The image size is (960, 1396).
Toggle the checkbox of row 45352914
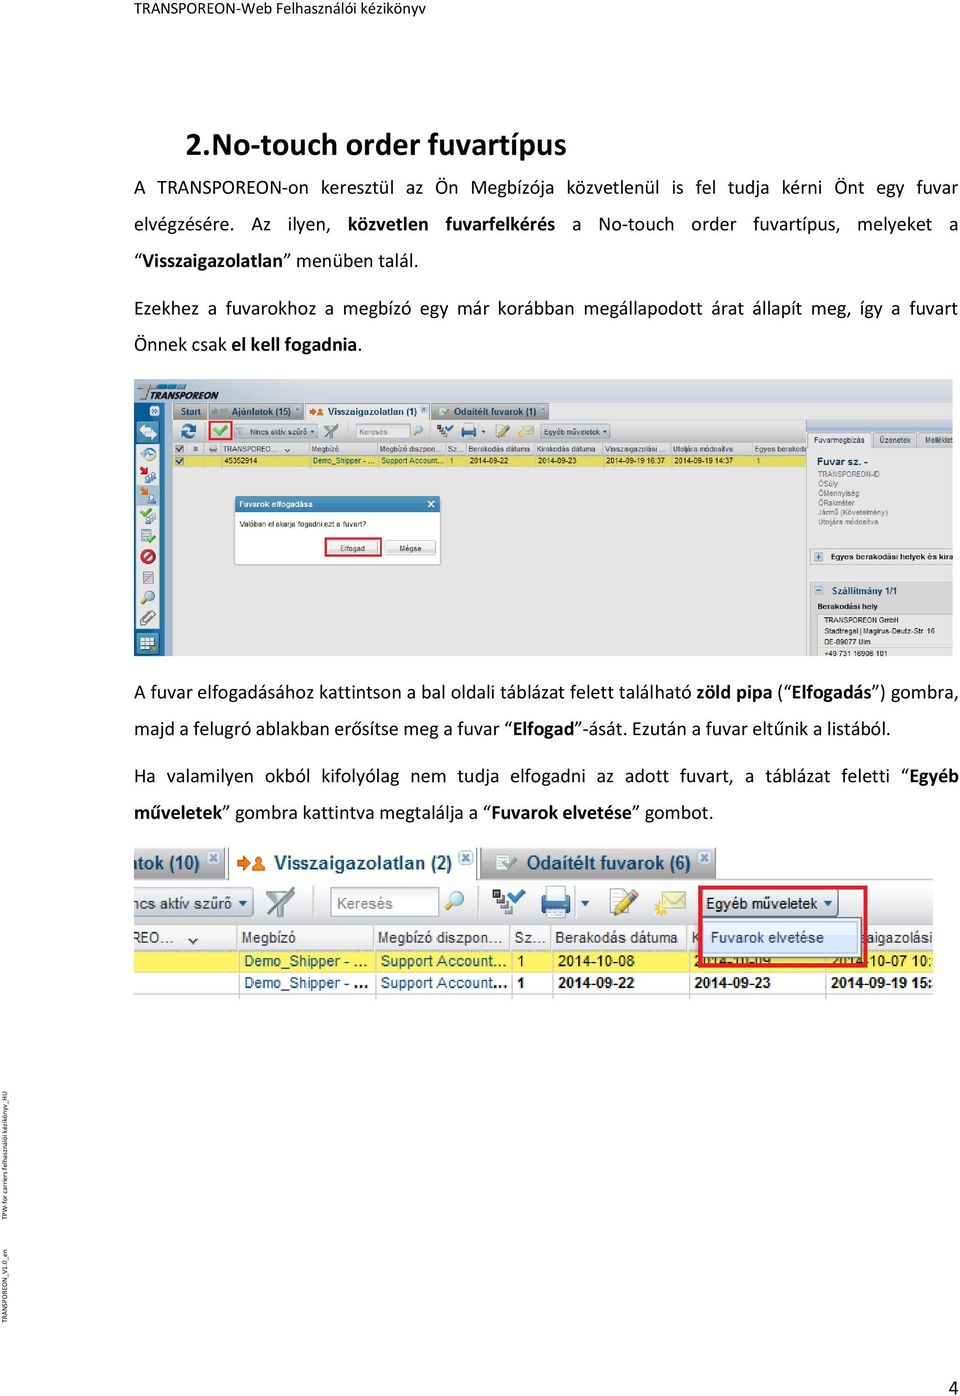[180, 461]
